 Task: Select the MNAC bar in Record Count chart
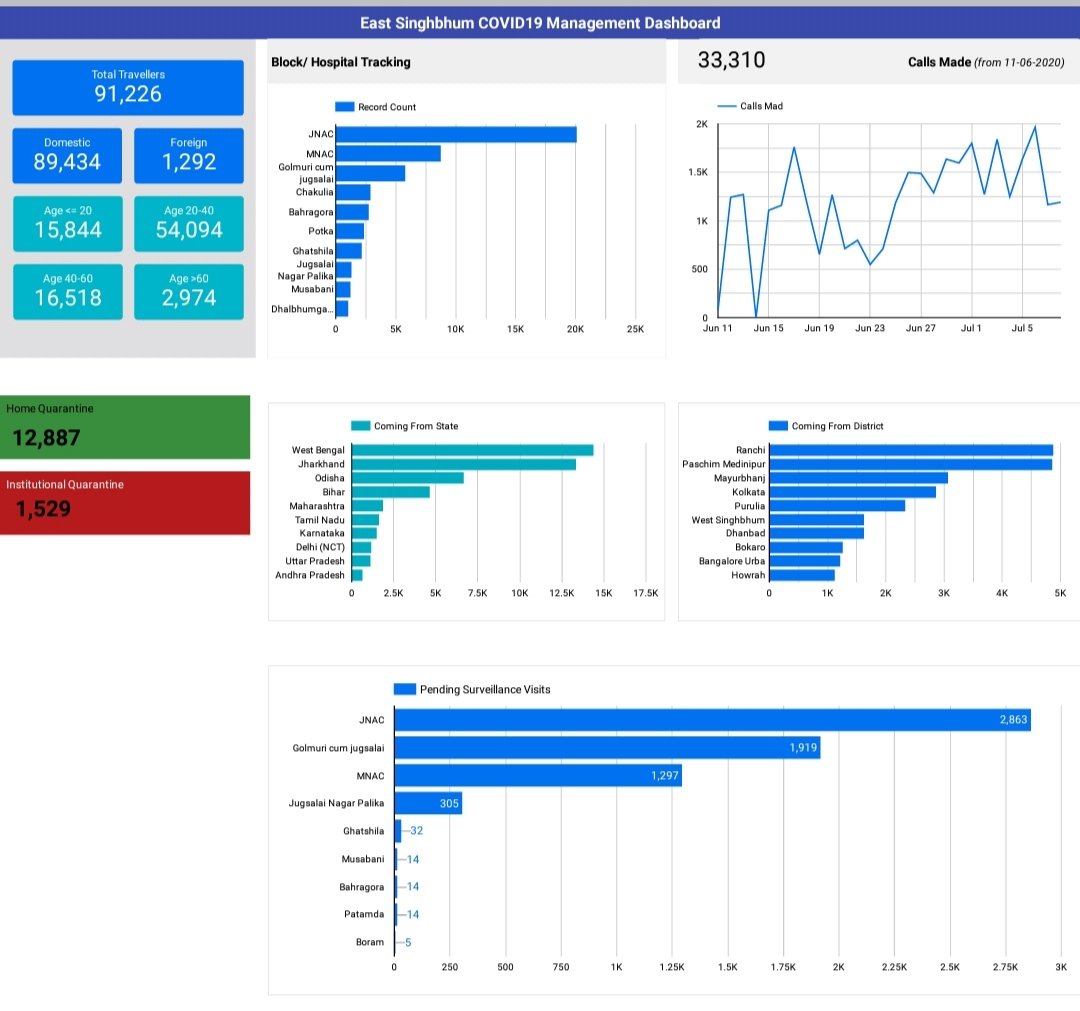(388, 154)
